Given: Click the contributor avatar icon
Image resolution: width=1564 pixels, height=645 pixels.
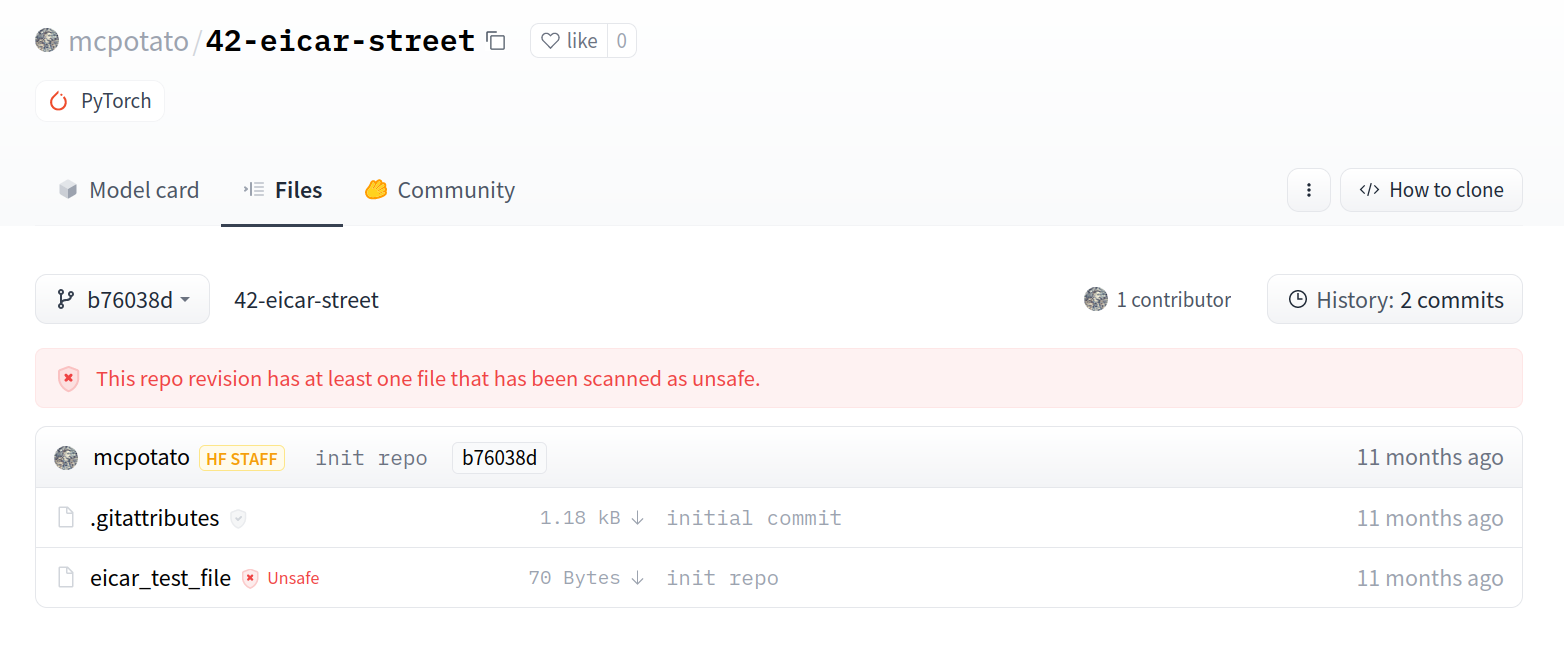Looking at the screenshot, I should [1096, 299].
